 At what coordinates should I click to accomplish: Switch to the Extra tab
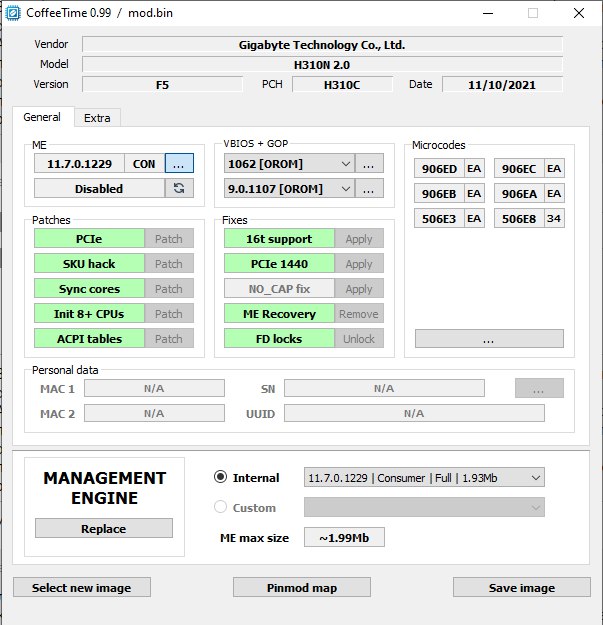[x=97, y=118]
